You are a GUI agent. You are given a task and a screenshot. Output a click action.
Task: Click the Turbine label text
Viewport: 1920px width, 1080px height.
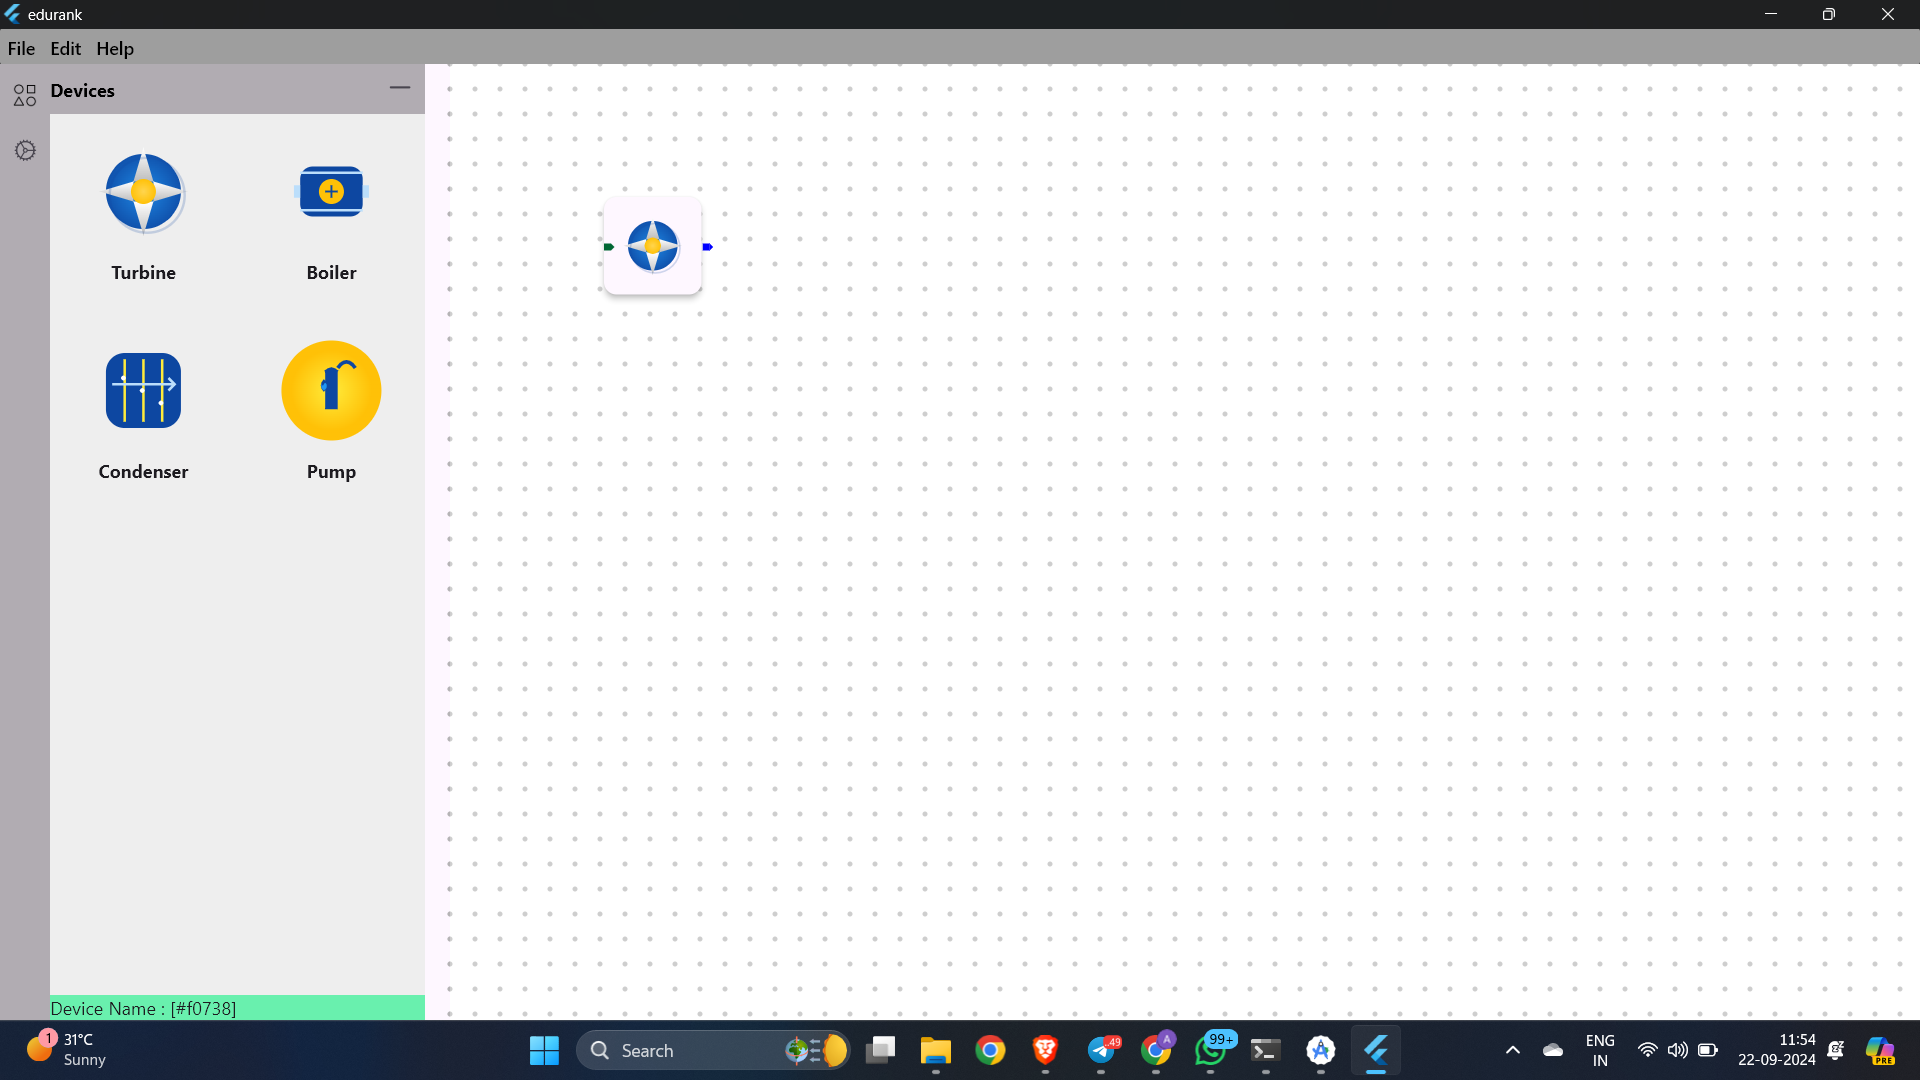144,272
